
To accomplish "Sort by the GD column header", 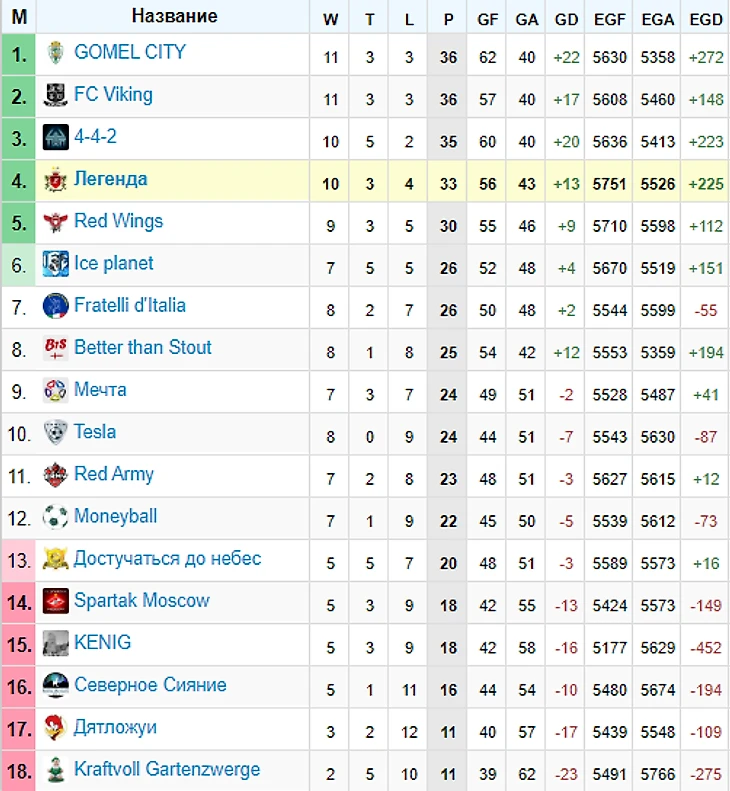I will point(566,19).
